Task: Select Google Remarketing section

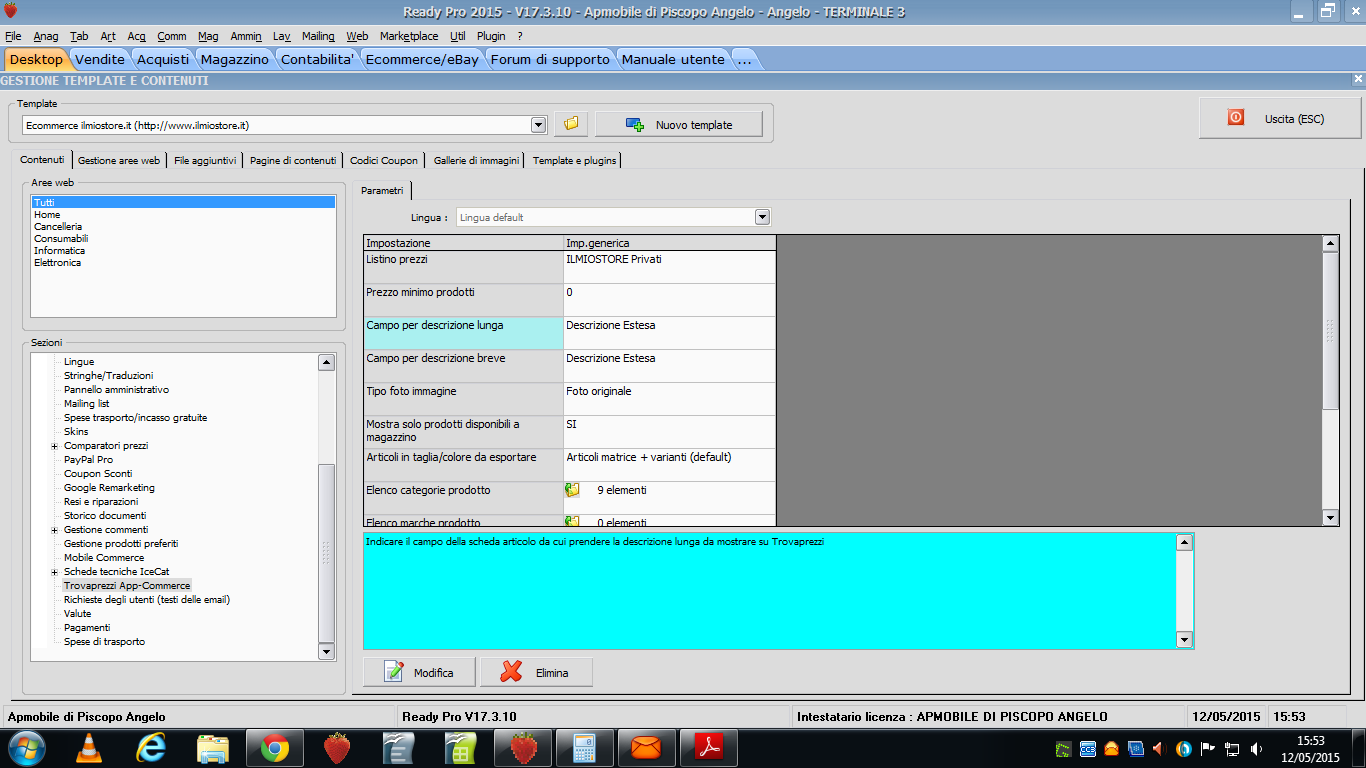Action: pyautogui.click(x=109, y=488)
